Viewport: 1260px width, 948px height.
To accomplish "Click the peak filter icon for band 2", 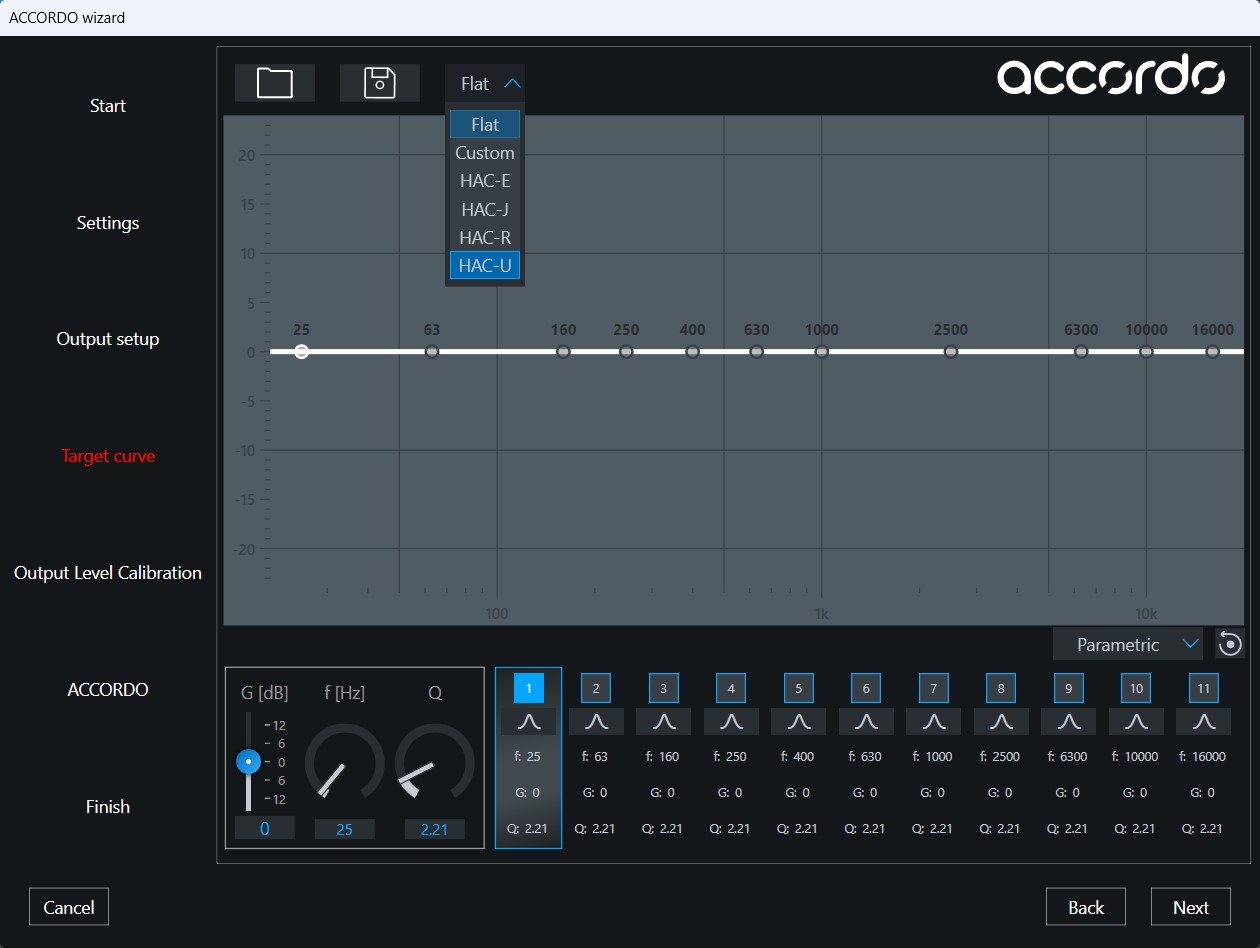I will coord(596,722).
